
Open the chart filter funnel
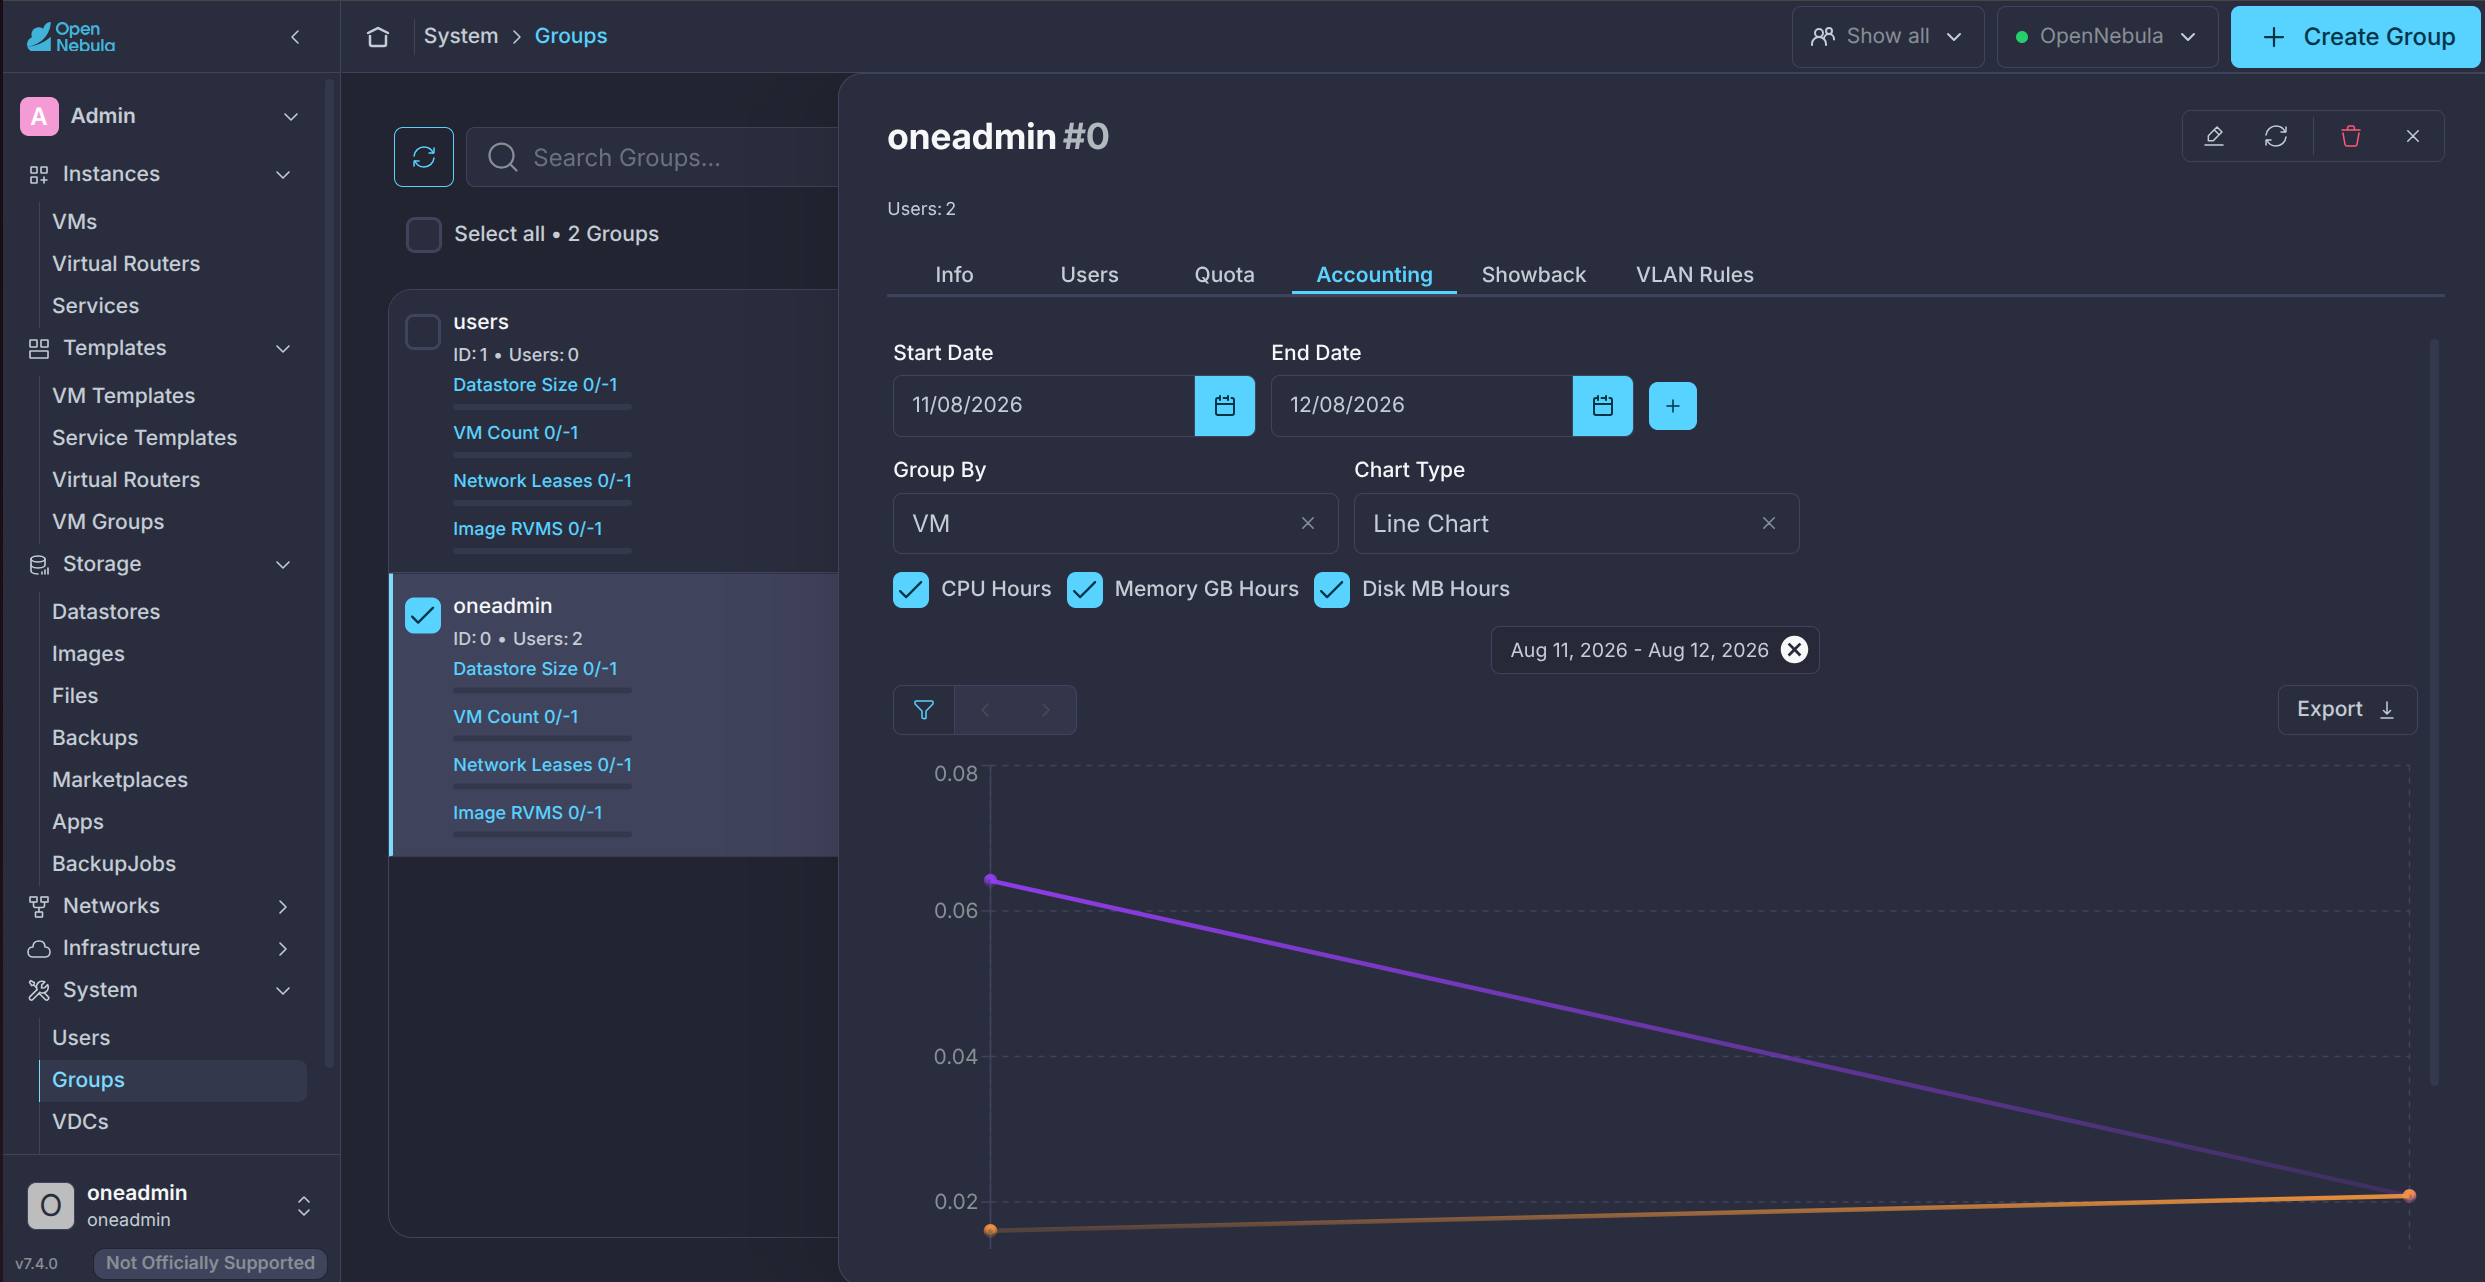click(924, 710)
